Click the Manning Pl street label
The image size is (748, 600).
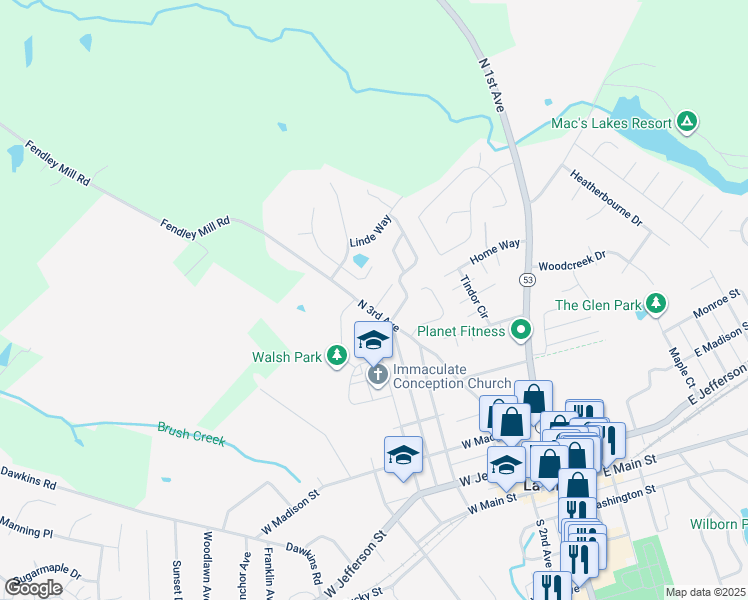(x=26, y=527)
